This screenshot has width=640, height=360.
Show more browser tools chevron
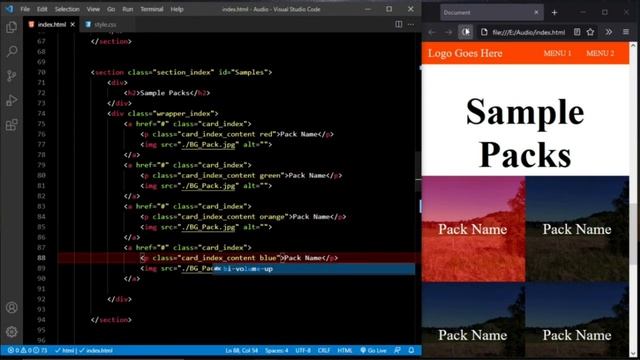[x=609, y=32]
